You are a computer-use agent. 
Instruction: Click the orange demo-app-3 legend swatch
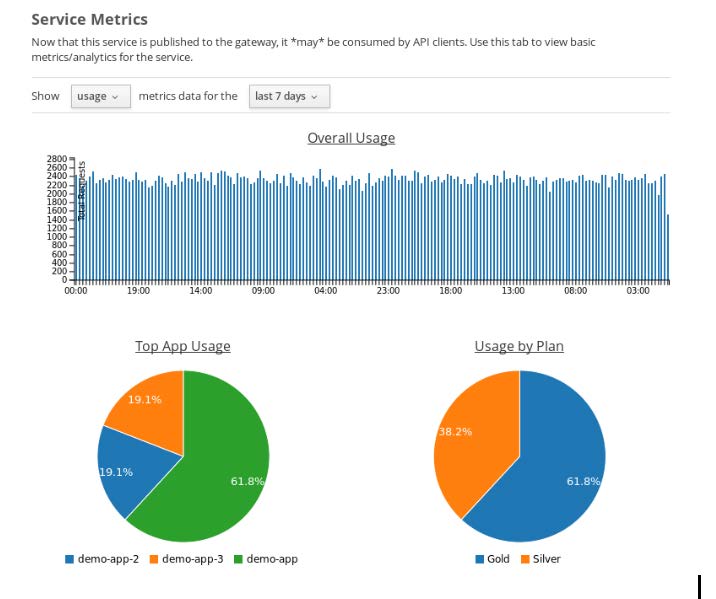coord(154,559)
